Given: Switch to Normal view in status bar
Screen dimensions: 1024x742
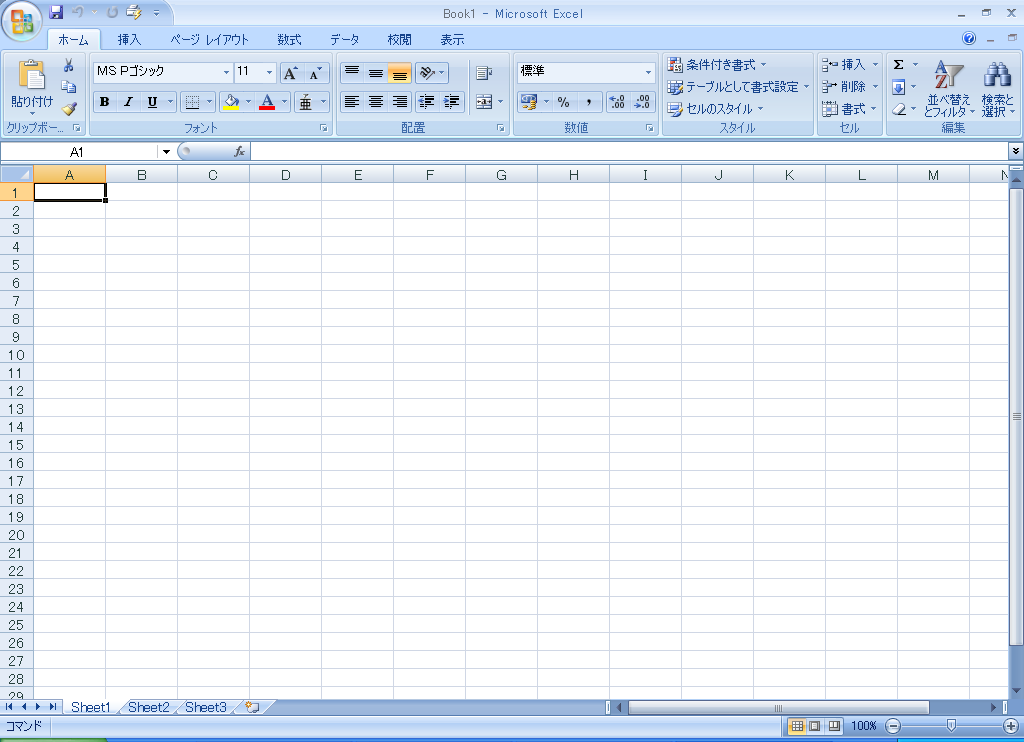Looking at the screenshot, I should coord(797,726).
